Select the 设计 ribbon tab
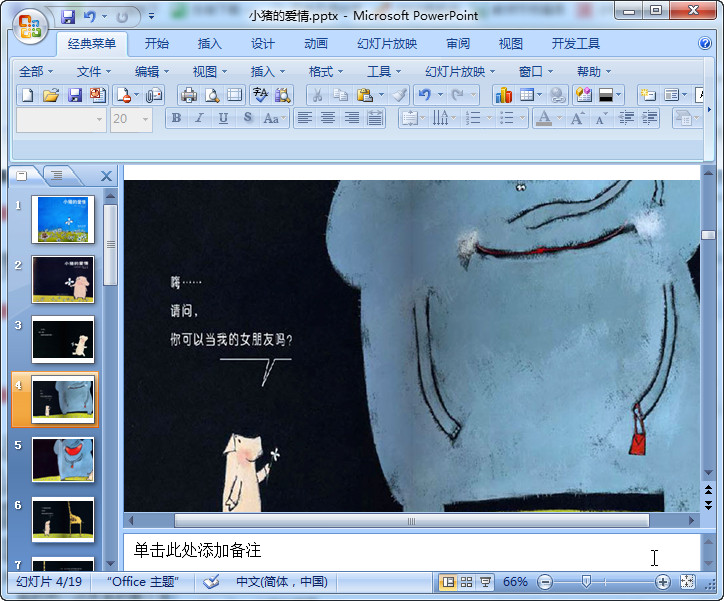The width and height of the screenshot is (724, 601). coord(263,44)
